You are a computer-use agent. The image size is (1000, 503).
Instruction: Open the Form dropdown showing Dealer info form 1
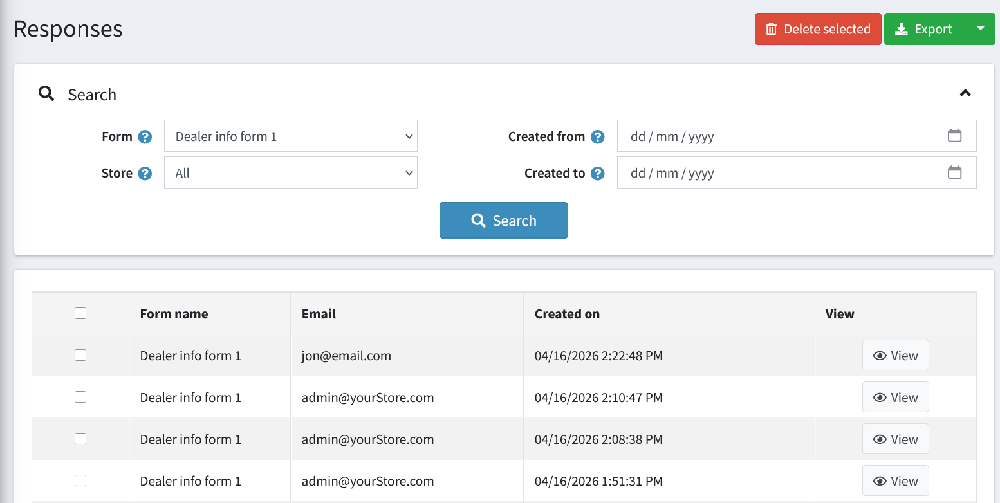pos(291,136)
